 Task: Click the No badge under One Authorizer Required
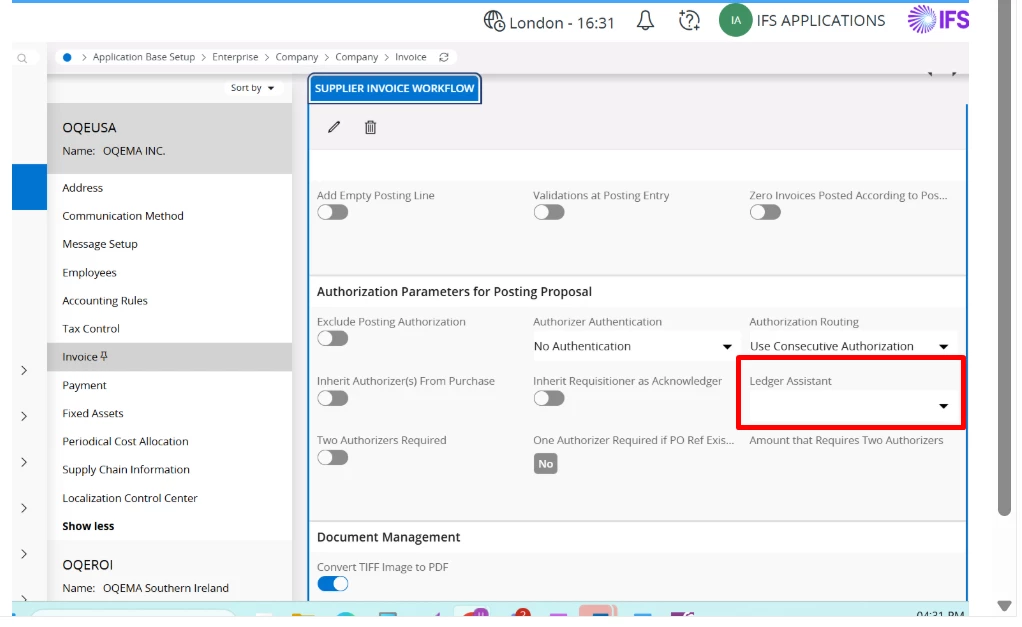tap(546, 464)
